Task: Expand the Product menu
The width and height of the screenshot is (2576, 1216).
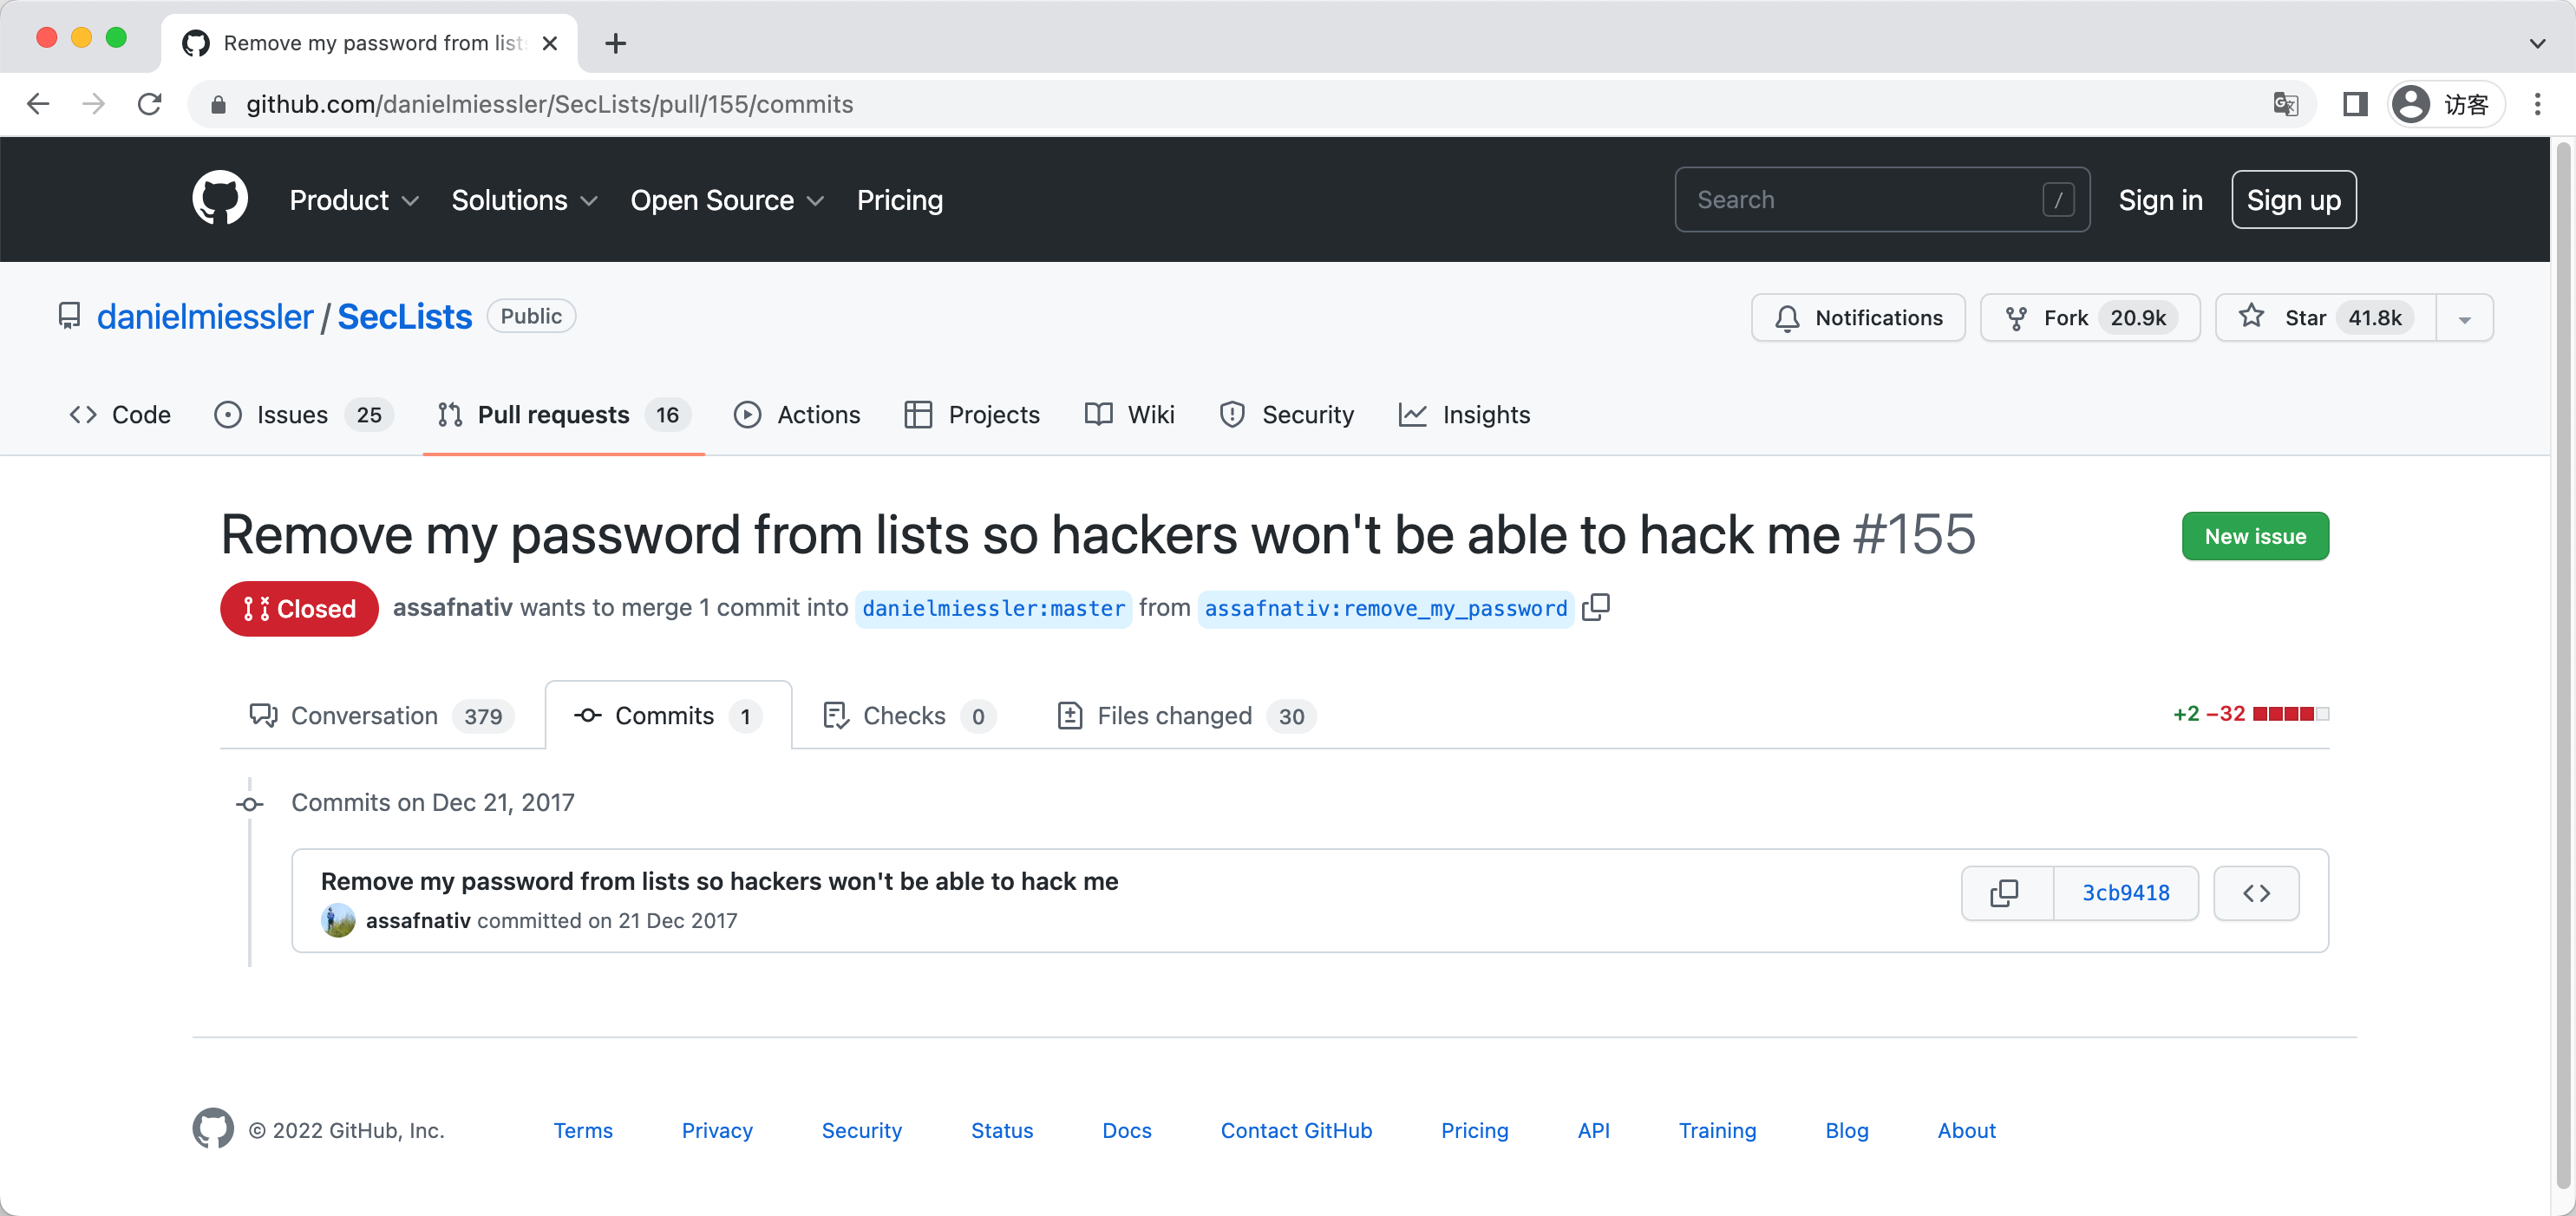Action: coord(353,200)
